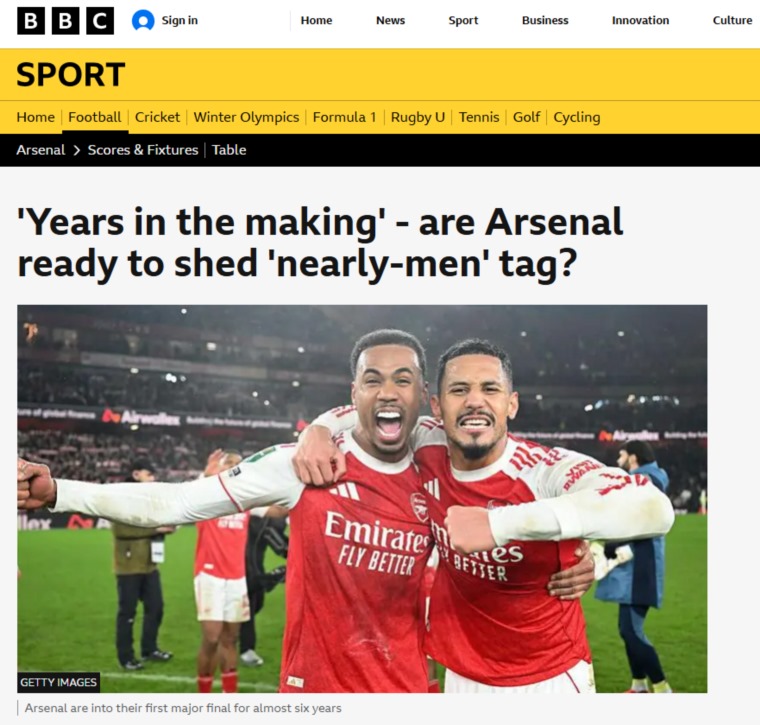Image resolution: width=760 pixels, height=725 pixels.
Task: Open the Sport section in top bar
Action: pos(463,20)
